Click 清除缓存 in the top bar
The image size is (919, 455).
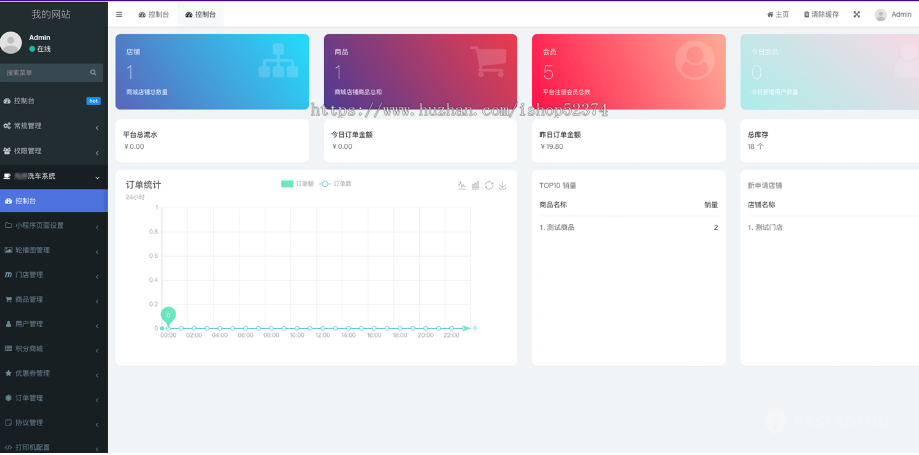point(821,15)
